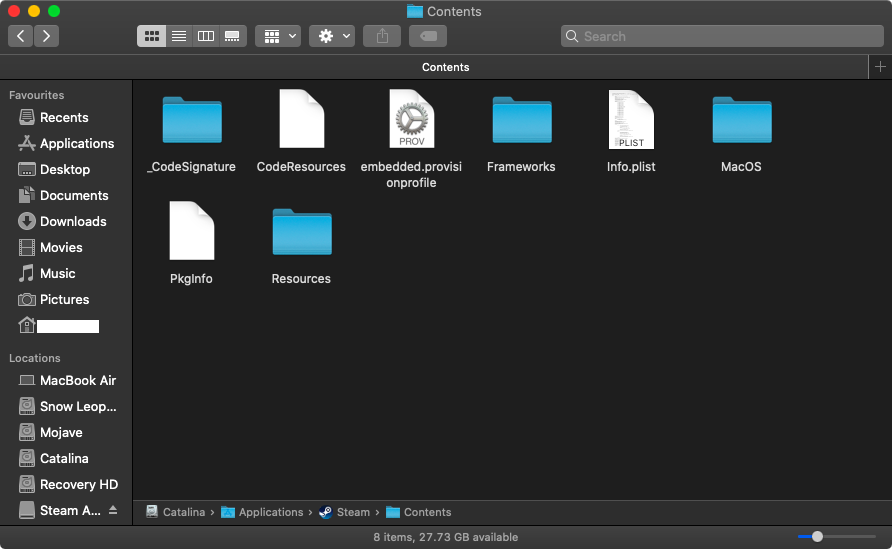Select the CodeResources file icon

pos(302,119)
